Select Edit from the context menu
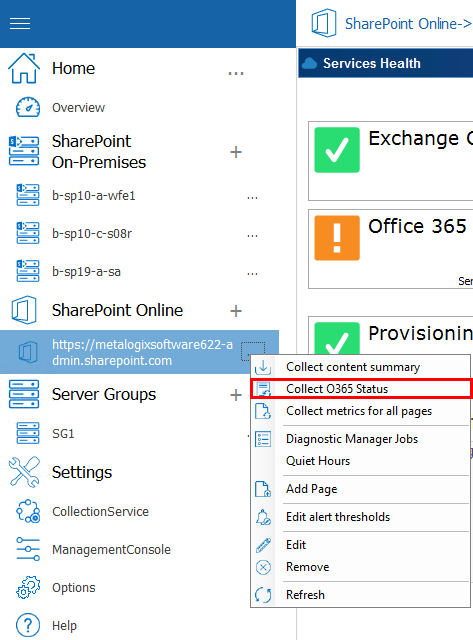Screen dimensions: 473x640 (361, 545)
